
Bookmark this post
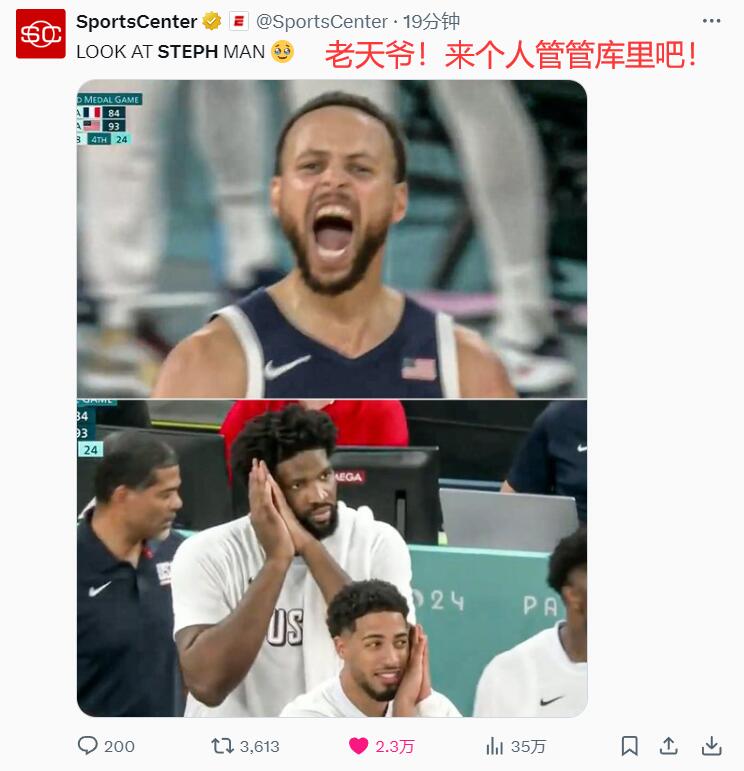coord(629,746)
